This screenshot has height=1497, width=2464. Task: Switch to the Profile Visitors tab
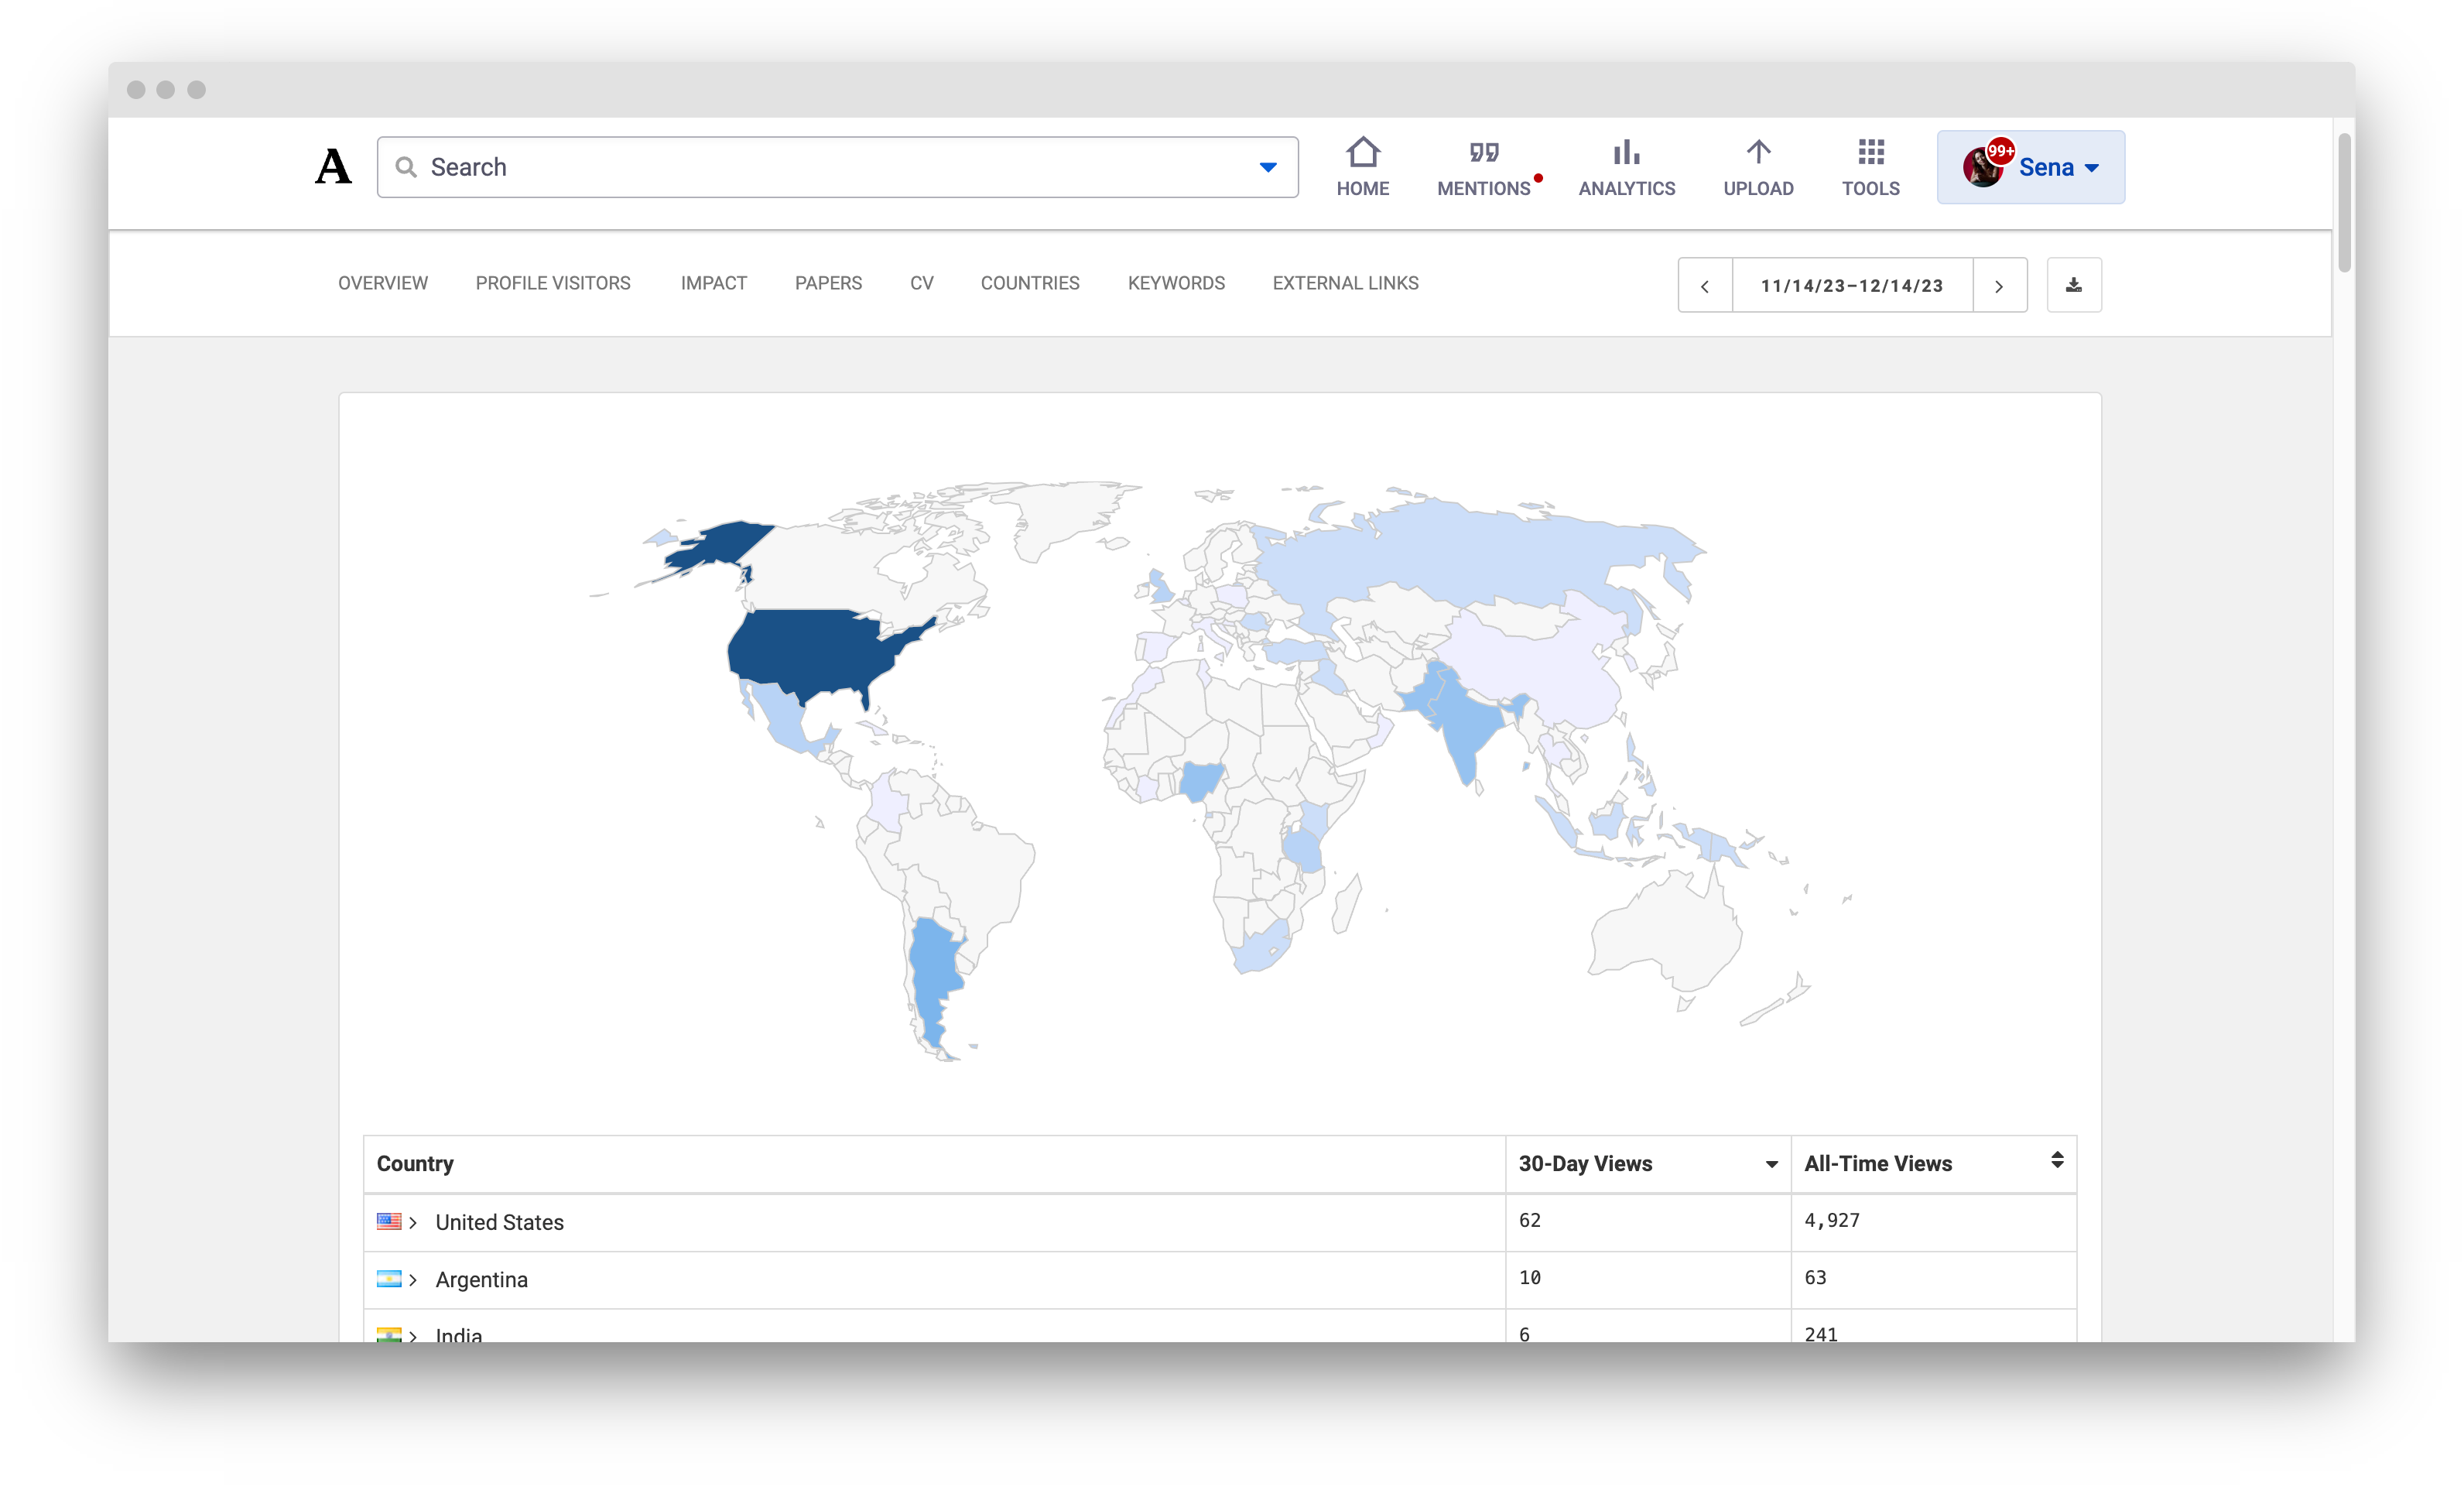point(553,283)
